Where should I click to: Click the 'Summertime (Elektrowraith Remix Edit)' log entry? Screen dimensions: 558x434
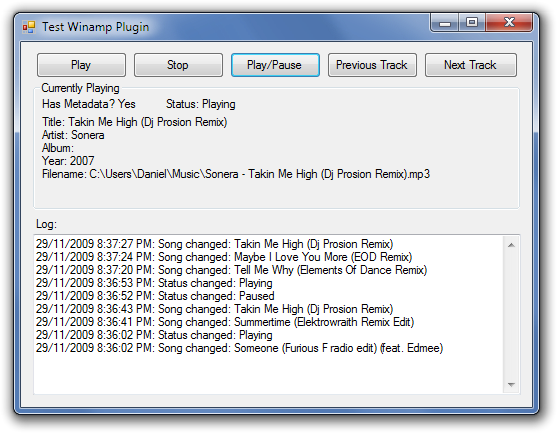[225, 322]
